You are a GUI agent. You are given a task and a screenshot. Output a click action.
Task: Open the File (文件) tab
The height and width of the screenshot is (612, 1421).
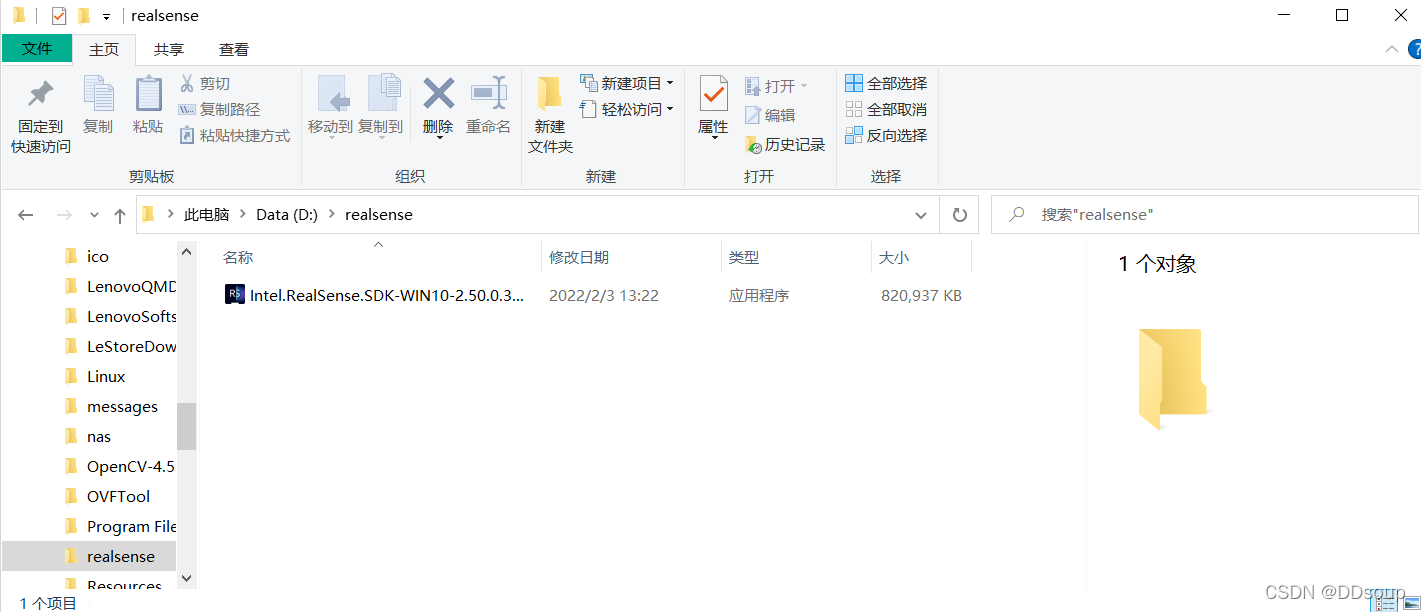37,49
